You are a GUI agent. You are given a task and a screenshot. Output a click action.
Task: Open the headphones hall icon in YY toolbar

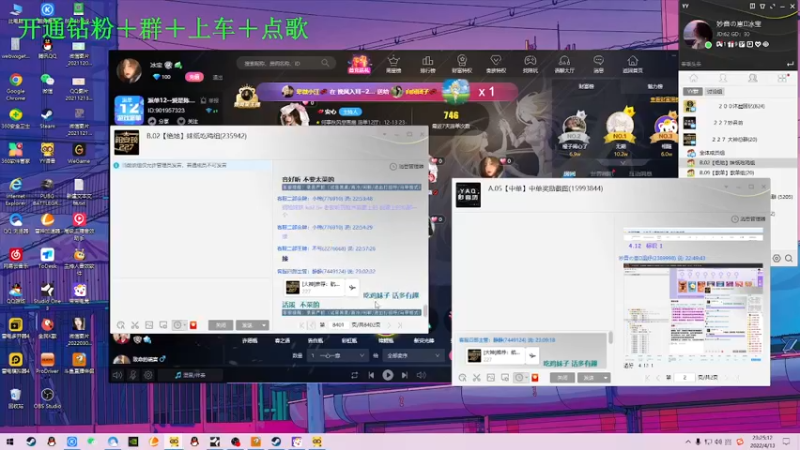point(564,64)
